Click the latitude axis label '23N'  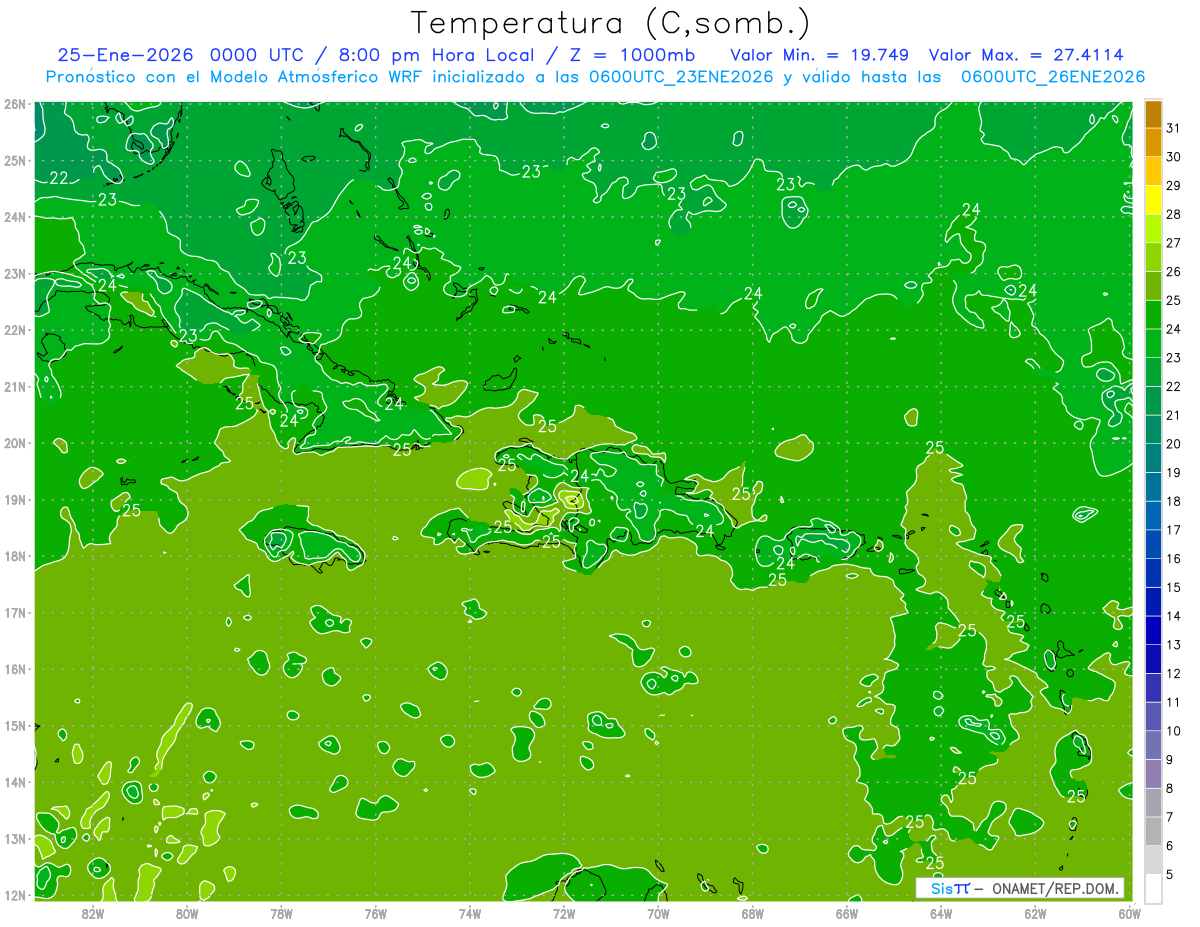[15, 273]
